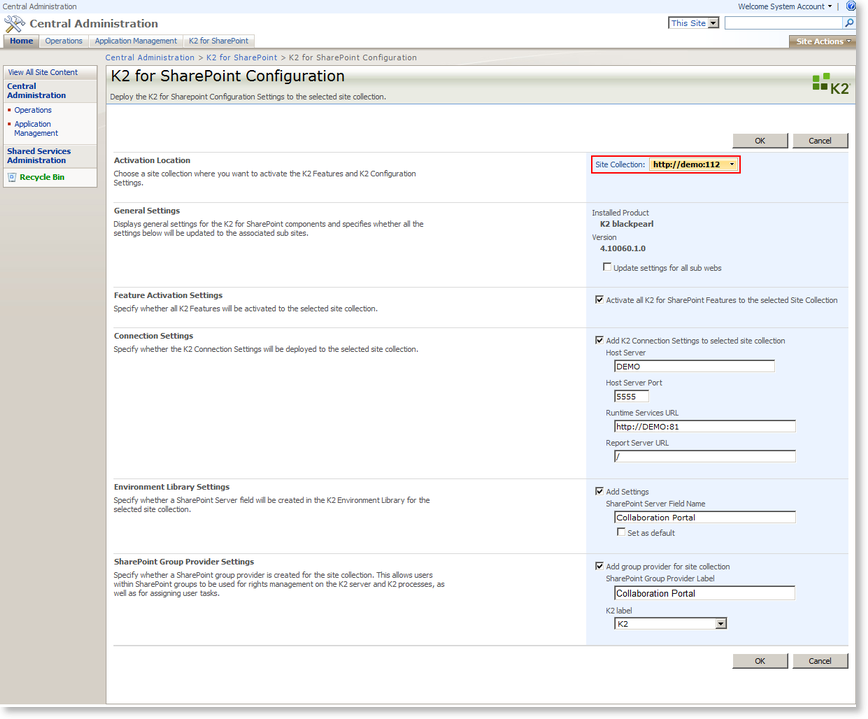868x719 pixels.
Task: Click the K2 for SharePoint Configuration page title
Action: pos(228,76)
